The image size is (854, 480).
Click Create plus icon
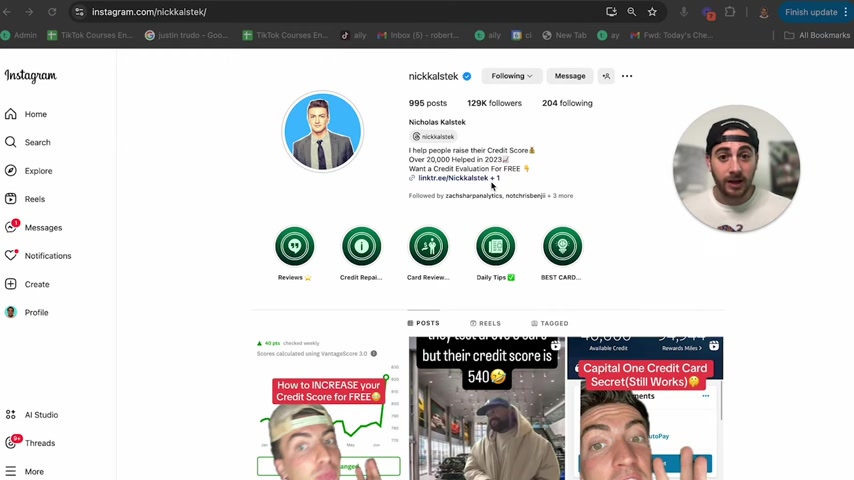(x=11, y=284)
